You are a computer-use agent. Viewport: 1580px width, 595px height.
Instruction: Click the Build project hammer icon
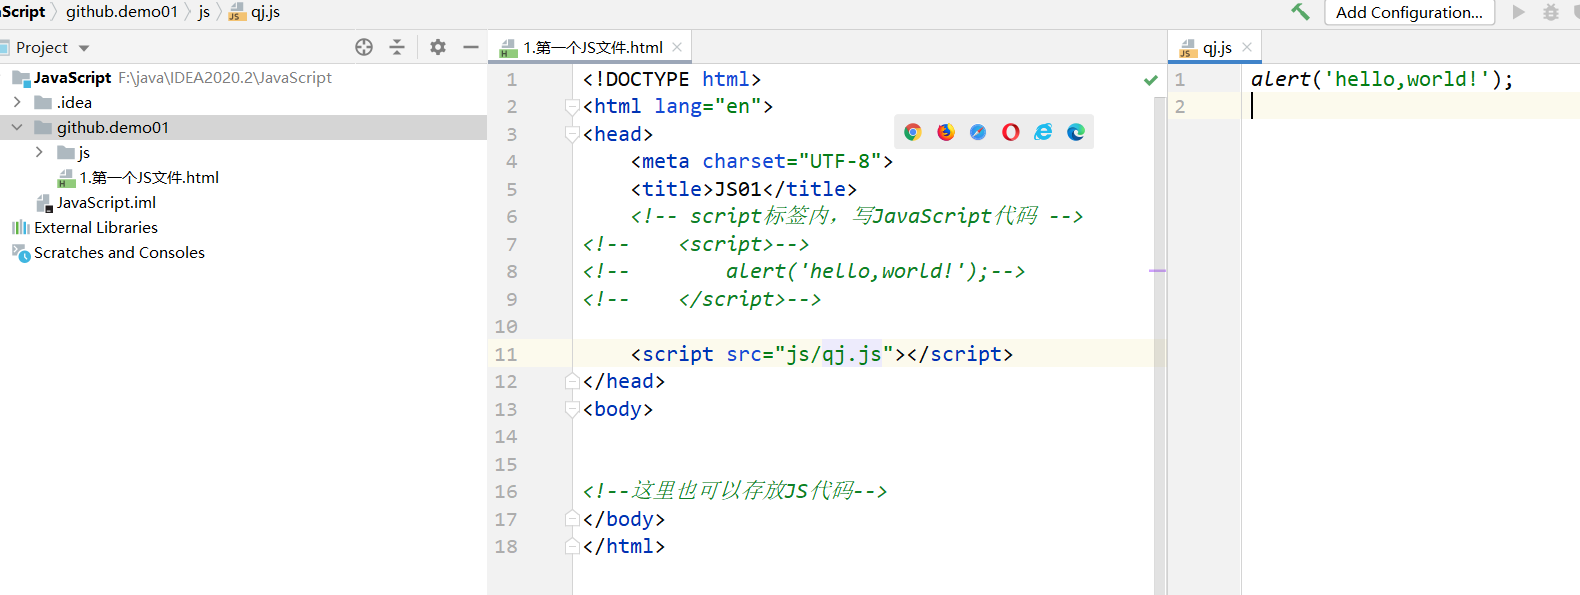1300,12
